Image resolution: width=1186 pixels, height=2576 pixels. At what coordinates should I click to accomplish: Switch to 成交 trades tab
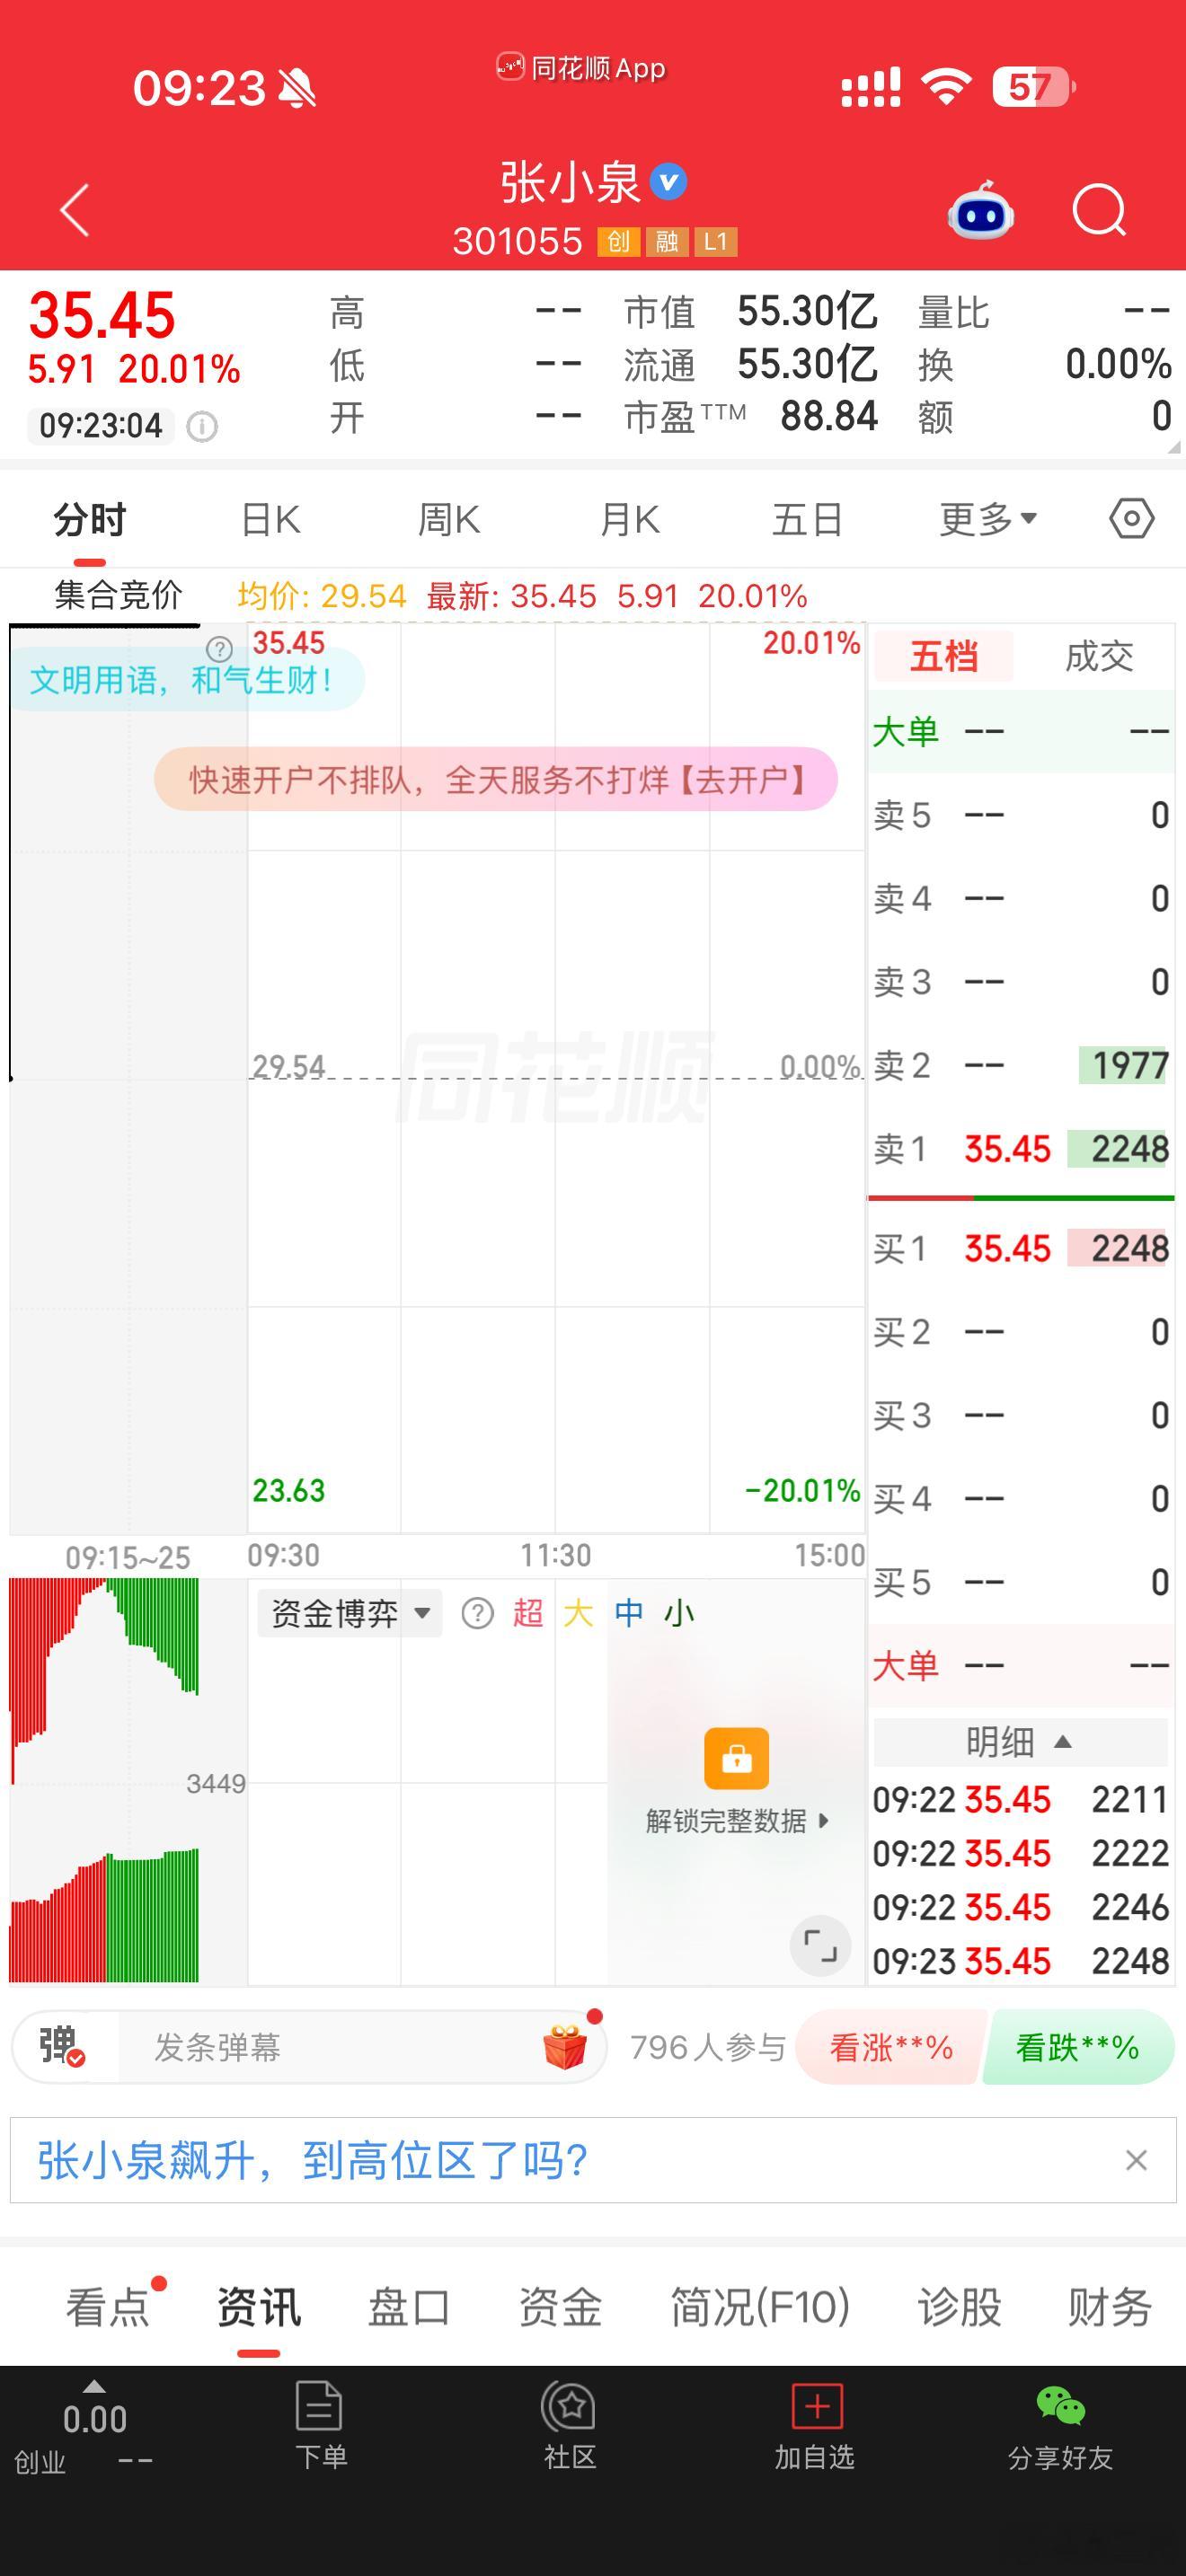tap(1099, 657)
